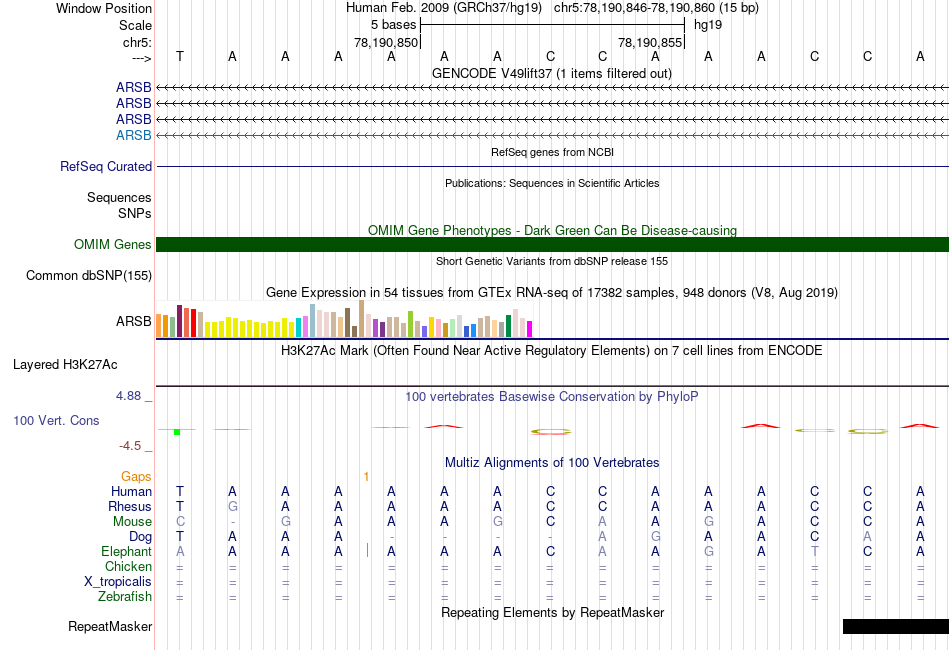Click the G base in Rhesus row
The height and width of the screenshot is (650, 950).
pos(233,506)
